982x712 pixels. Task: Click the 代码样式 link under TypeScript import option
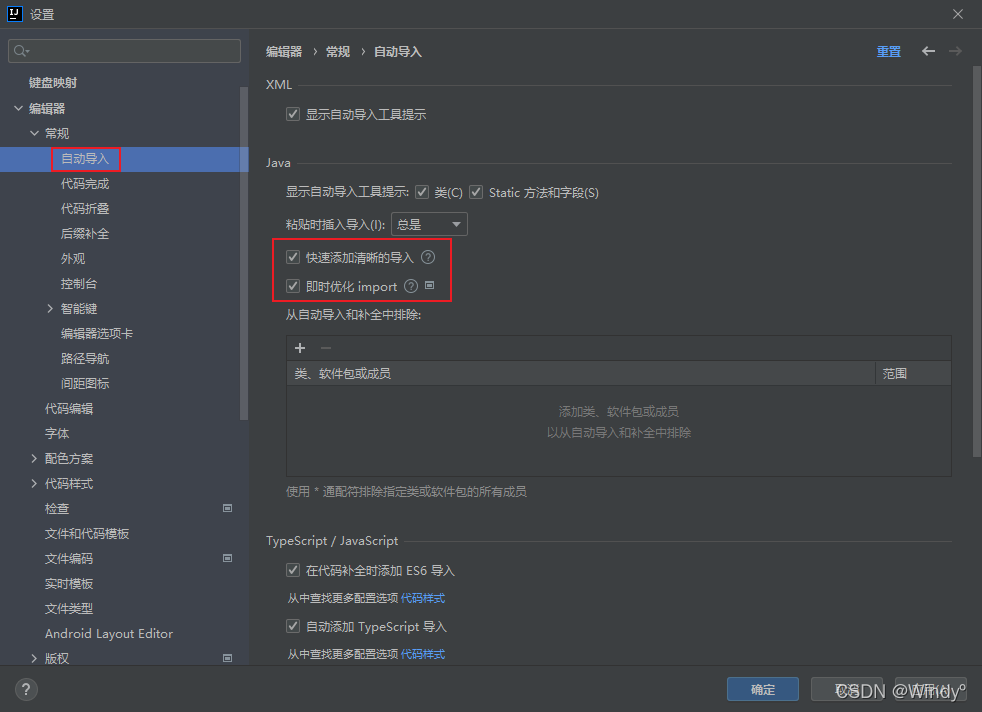pos(423,654)
